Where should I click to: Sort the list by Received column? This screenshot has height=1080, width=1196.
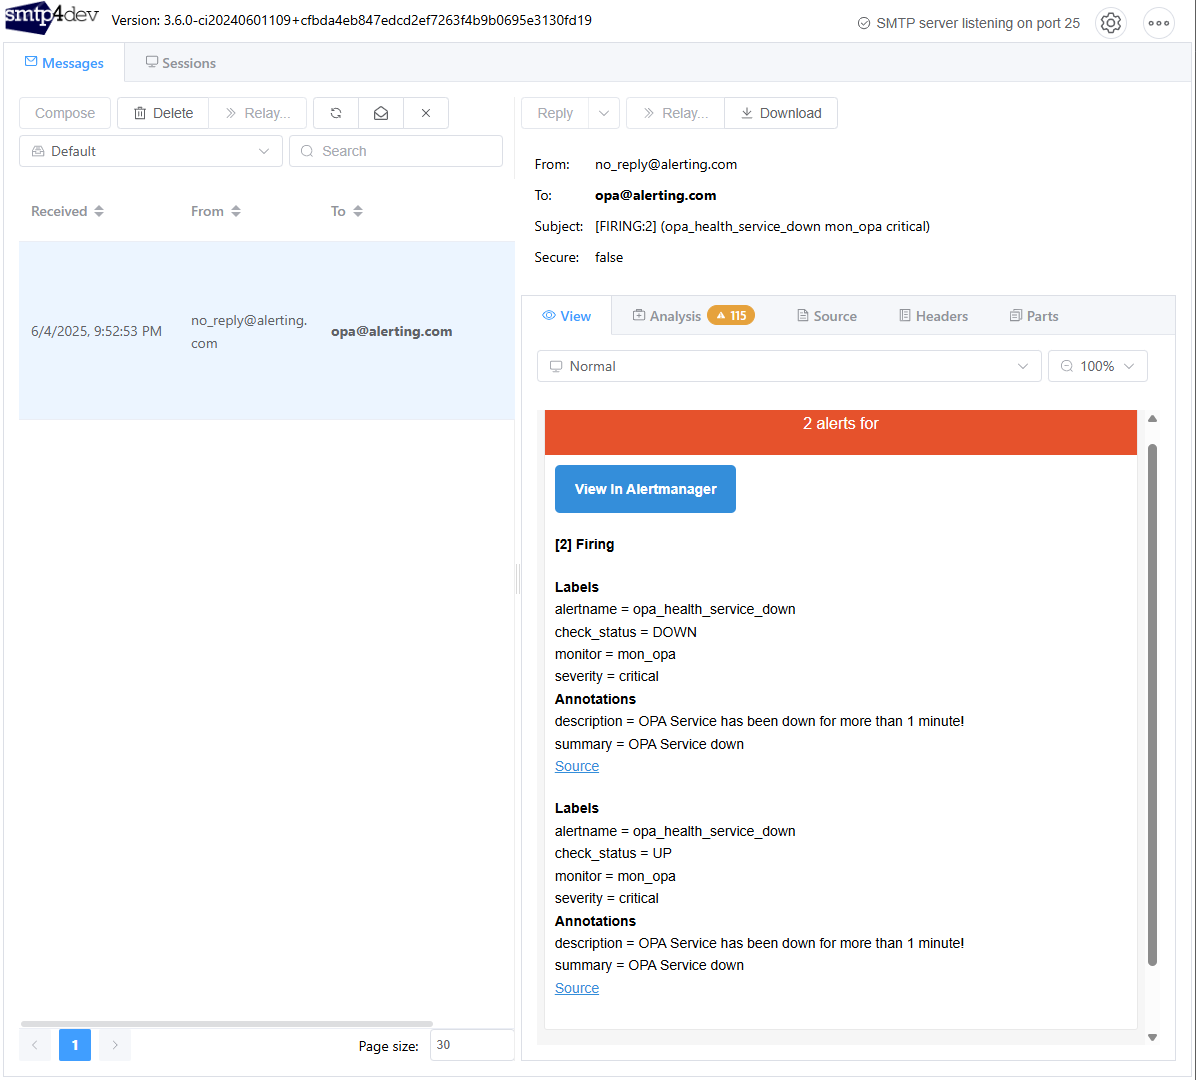click(67, 211)
